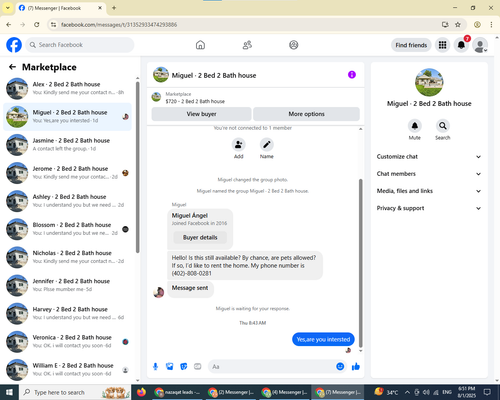The image size is (500, 400).
Task: Open Jennifer - 2 Bed 2 Bath house chat
Action: pos(67,285)
